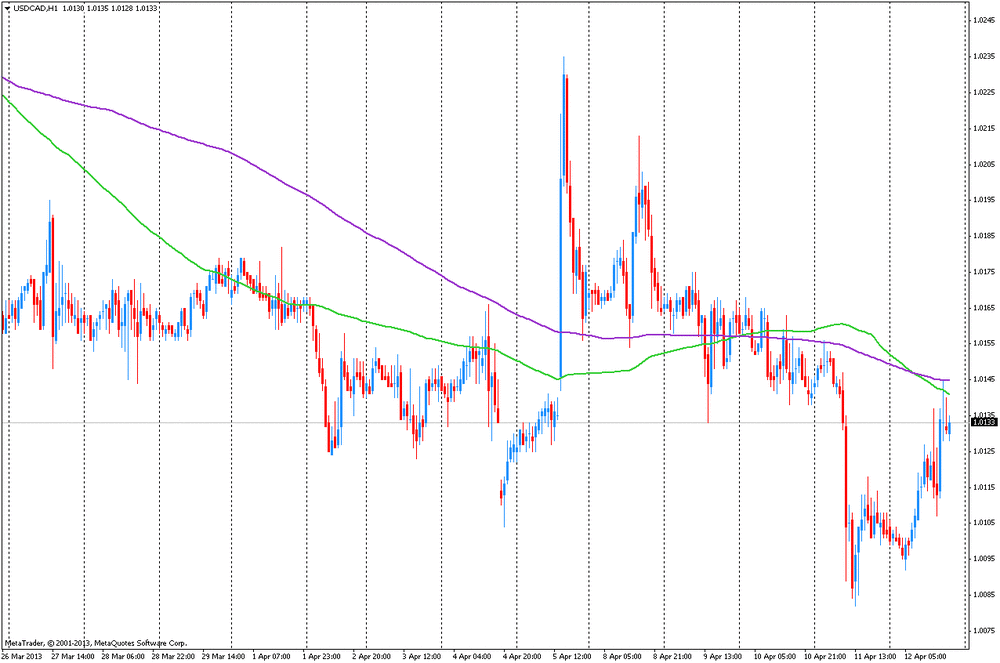The image size is (1000, 663).
Task: Select the 9 Apr 13:00 time label
Action: pos(723,656)
